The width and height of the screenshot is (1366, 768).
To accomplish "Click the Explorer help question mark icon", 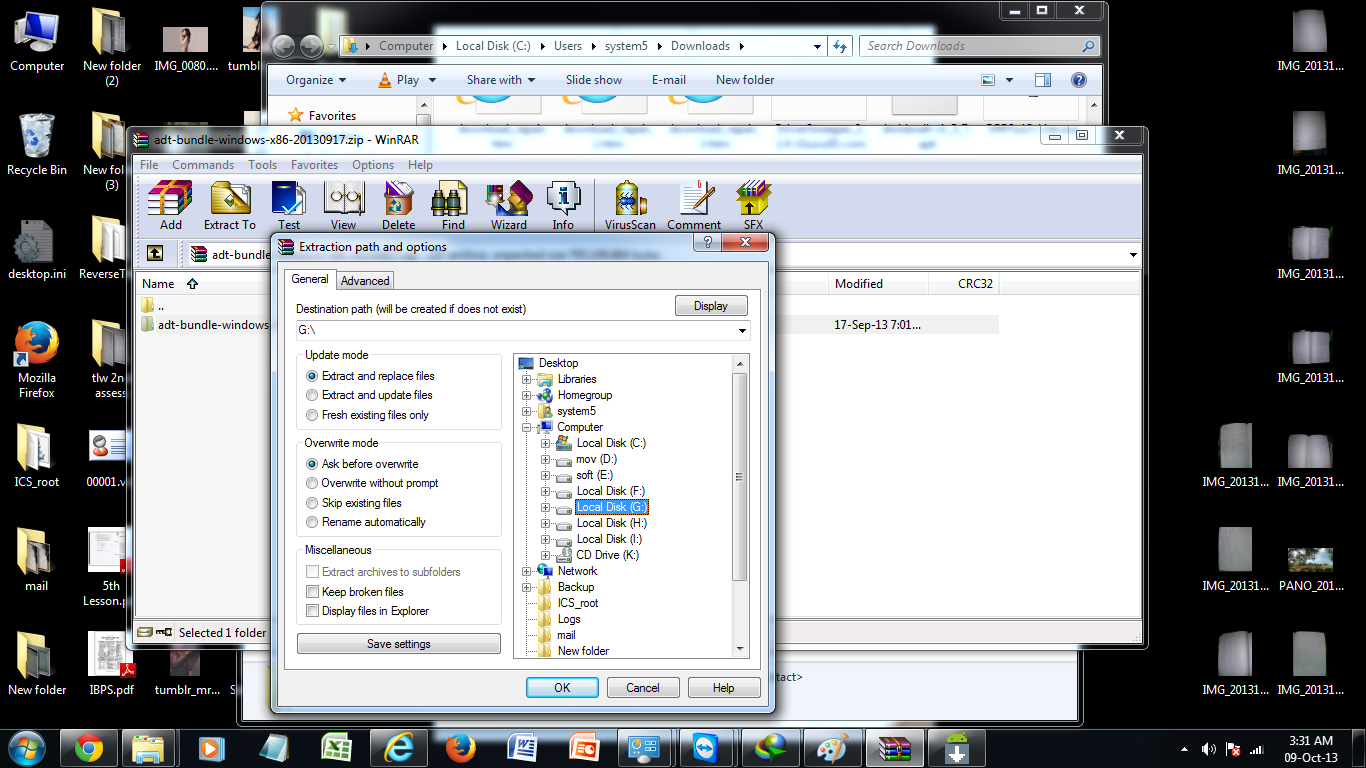I will point(1079,80).
